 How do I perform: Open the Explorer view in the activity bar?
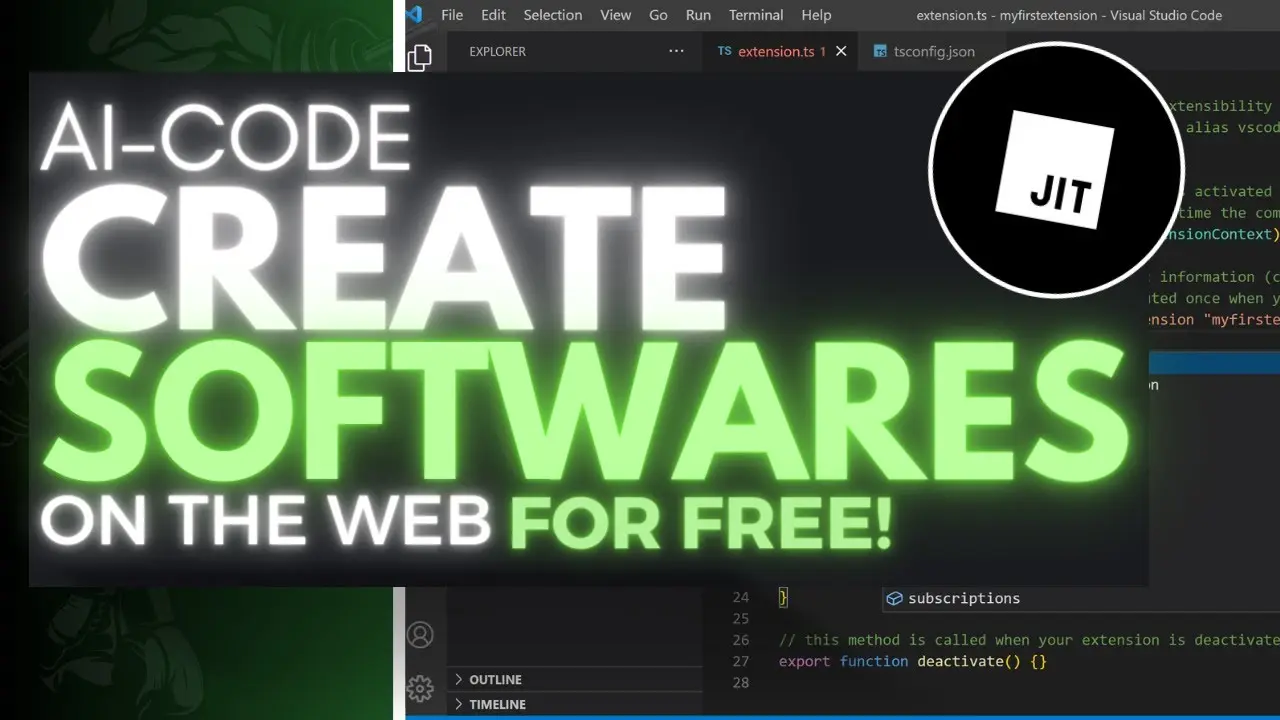click(420, 57)
